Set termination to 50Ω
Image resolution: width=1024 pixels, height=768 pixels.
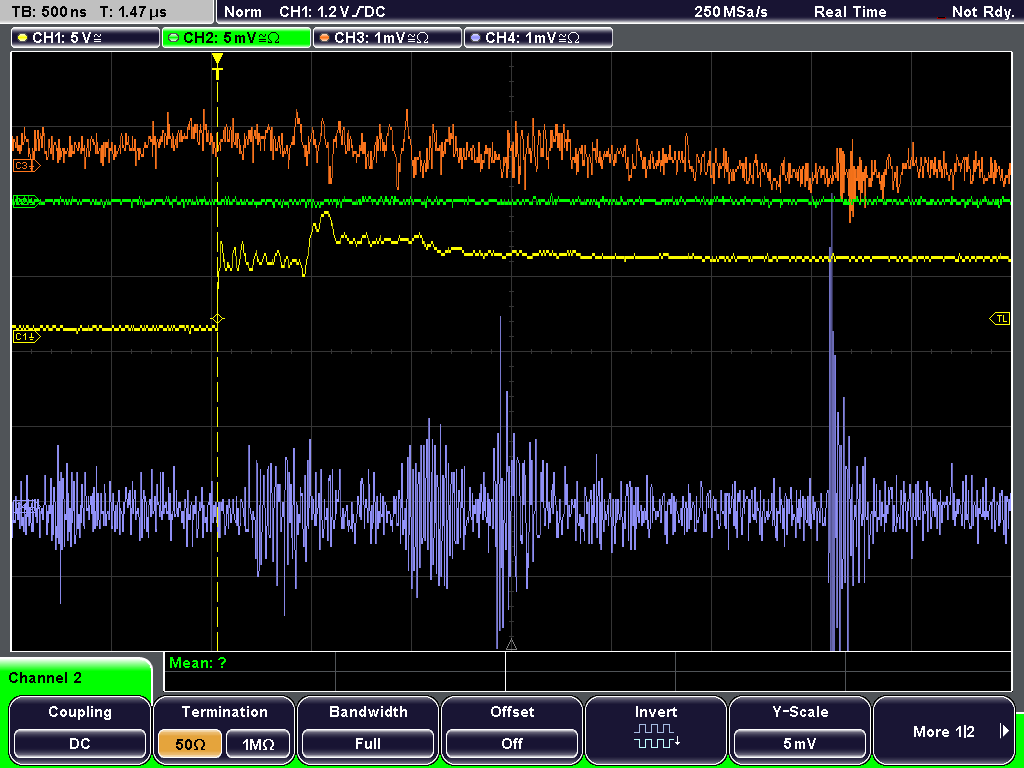click(190, 744)
